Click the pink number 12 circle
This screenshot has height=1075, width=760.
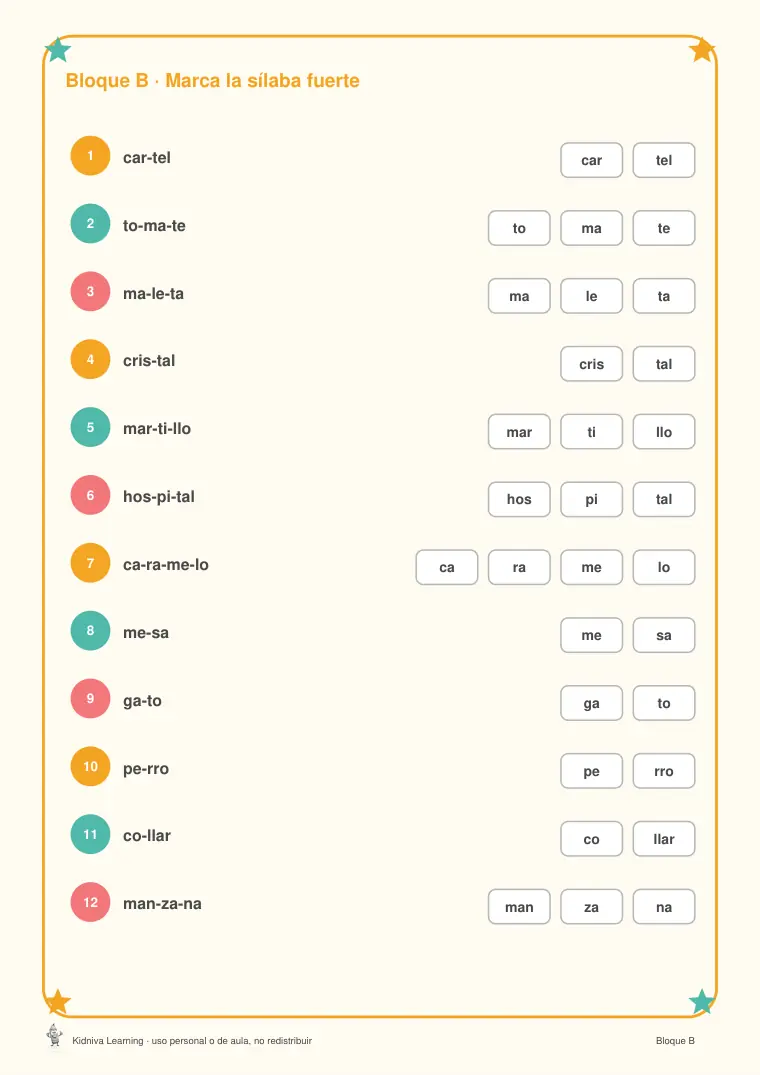90,902
